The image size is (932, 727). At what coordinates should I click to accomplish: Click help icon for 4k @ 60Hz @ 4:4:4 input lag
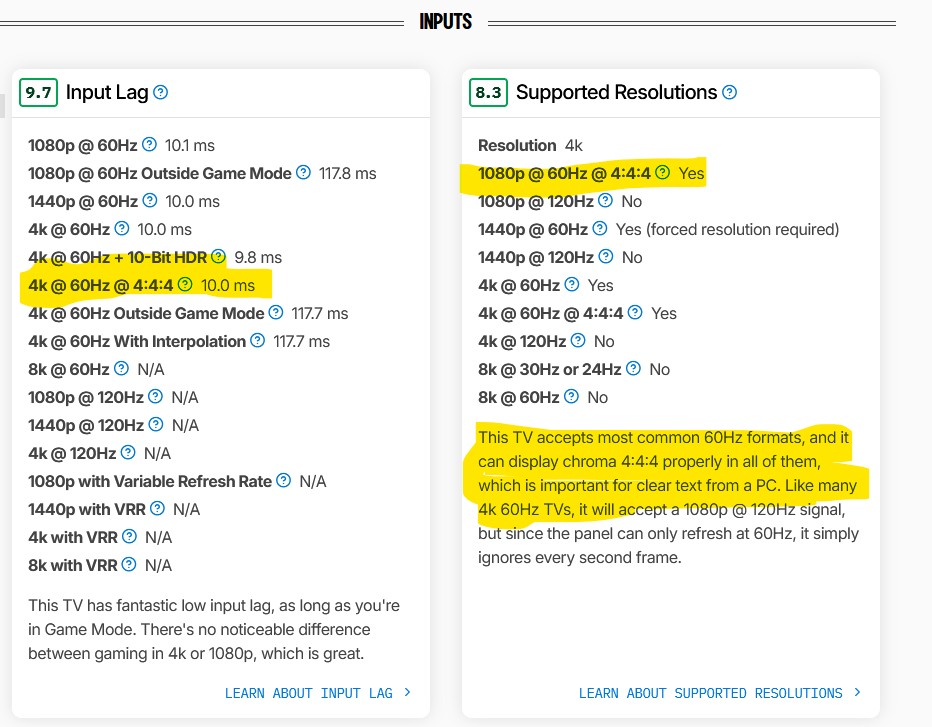pyautogui.click(x=185, y=285)
